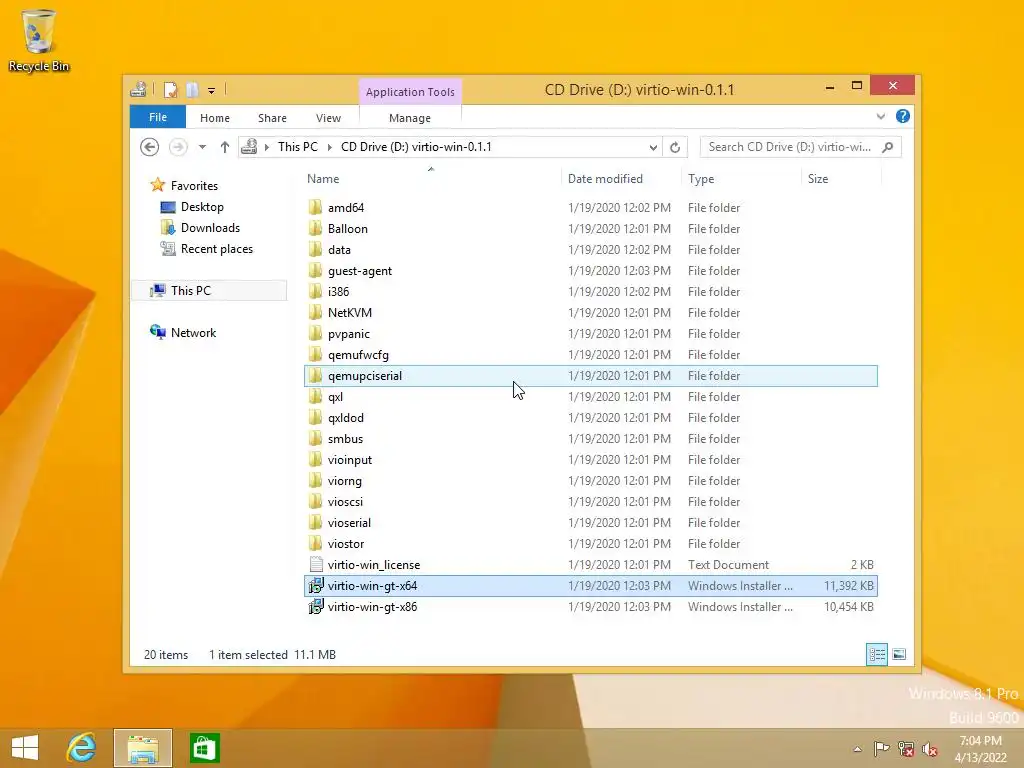This screenshot has height=768, width=1024.
Task: Refresh the folder with the Refresh button
Action: (x=675, y=148)
